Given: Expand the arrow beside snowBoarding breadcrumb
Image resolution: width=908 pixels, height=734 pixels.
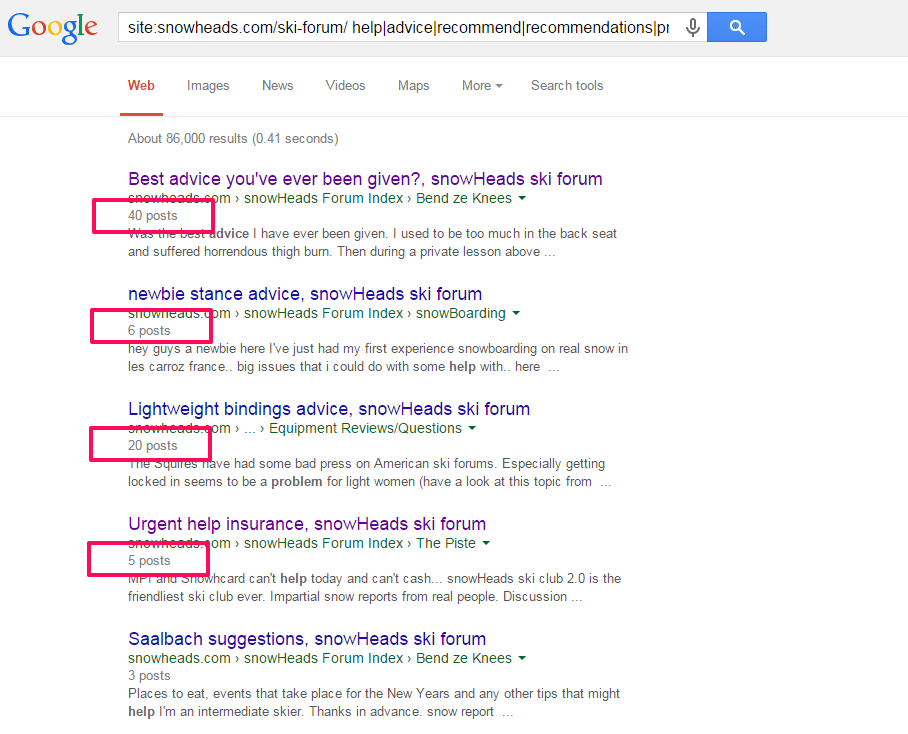Looking at the screenshot, I should pos(516,313).
